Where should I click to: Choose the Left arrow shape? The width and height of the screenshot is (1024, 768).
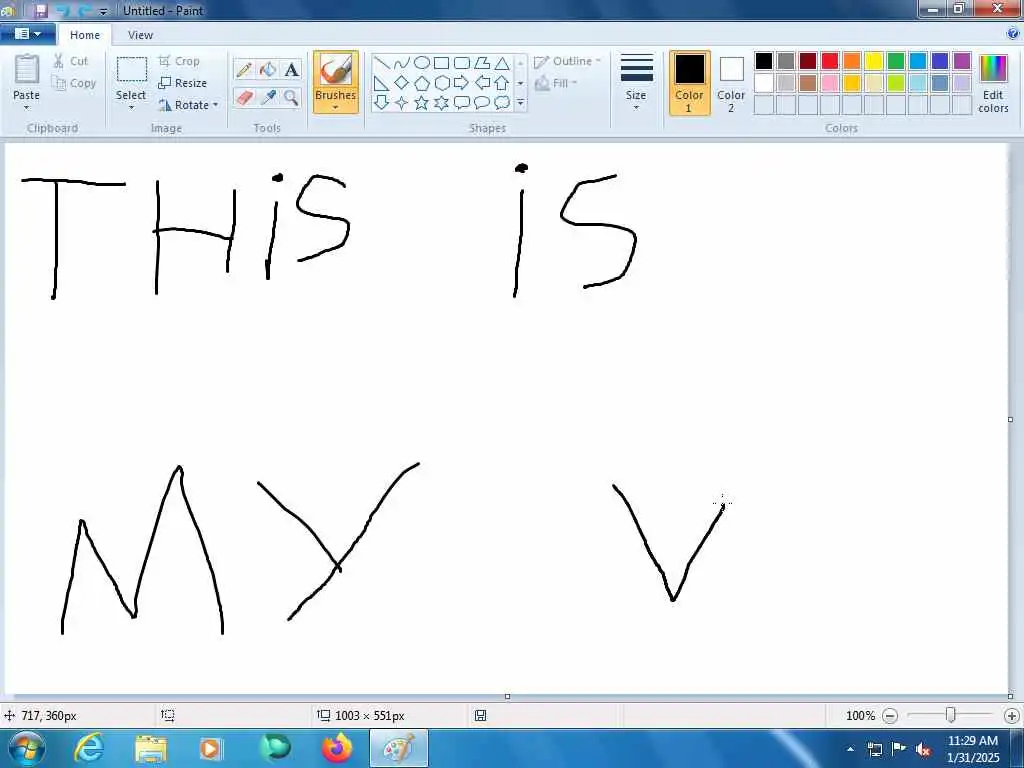click(482, 83)
